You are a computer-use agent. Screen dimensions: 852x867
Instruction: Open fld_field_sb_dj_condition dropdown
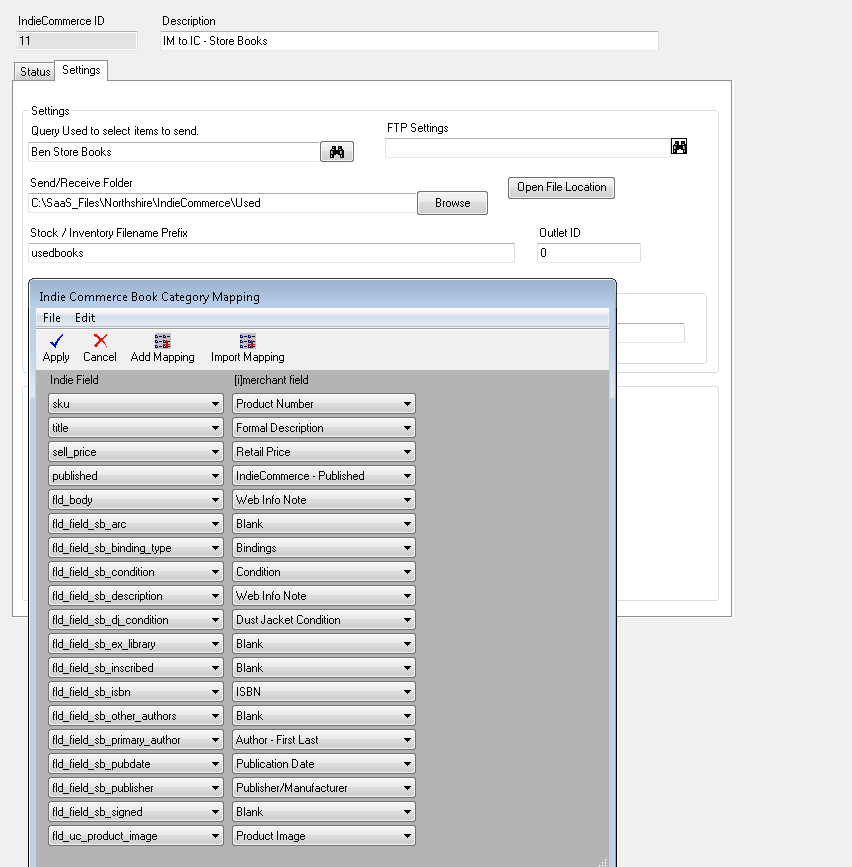135,620
